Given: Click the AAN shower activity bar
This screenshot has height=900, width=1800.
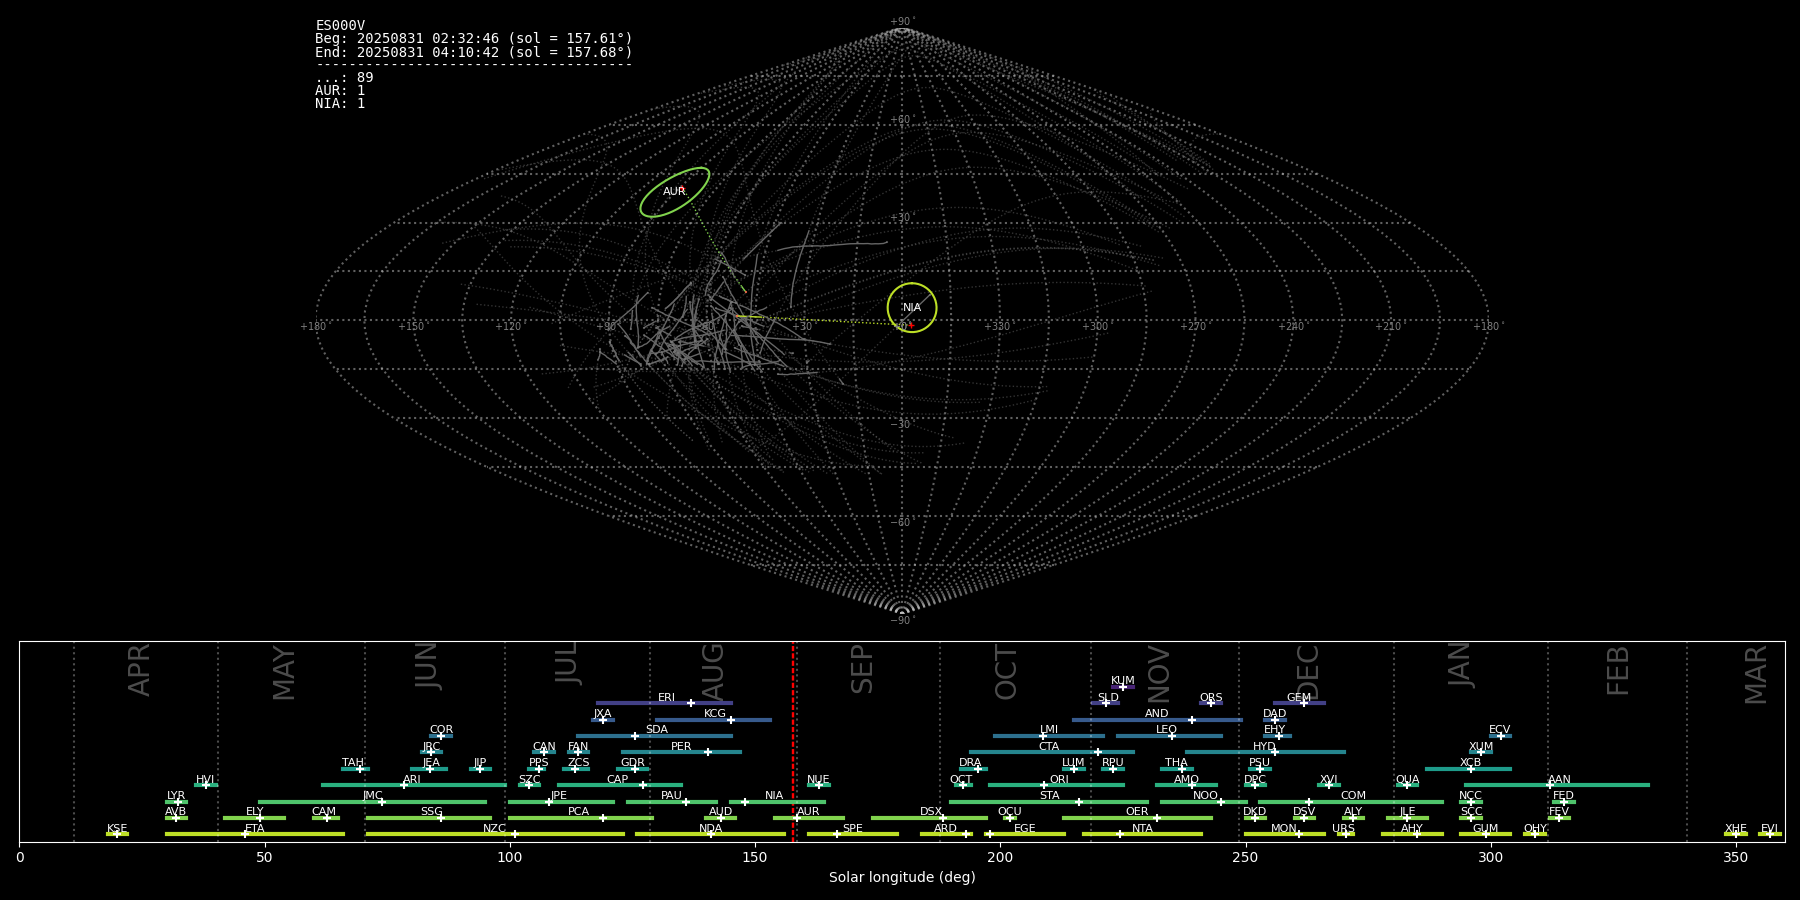Looking at the screenshot, I should [1557, 785].
